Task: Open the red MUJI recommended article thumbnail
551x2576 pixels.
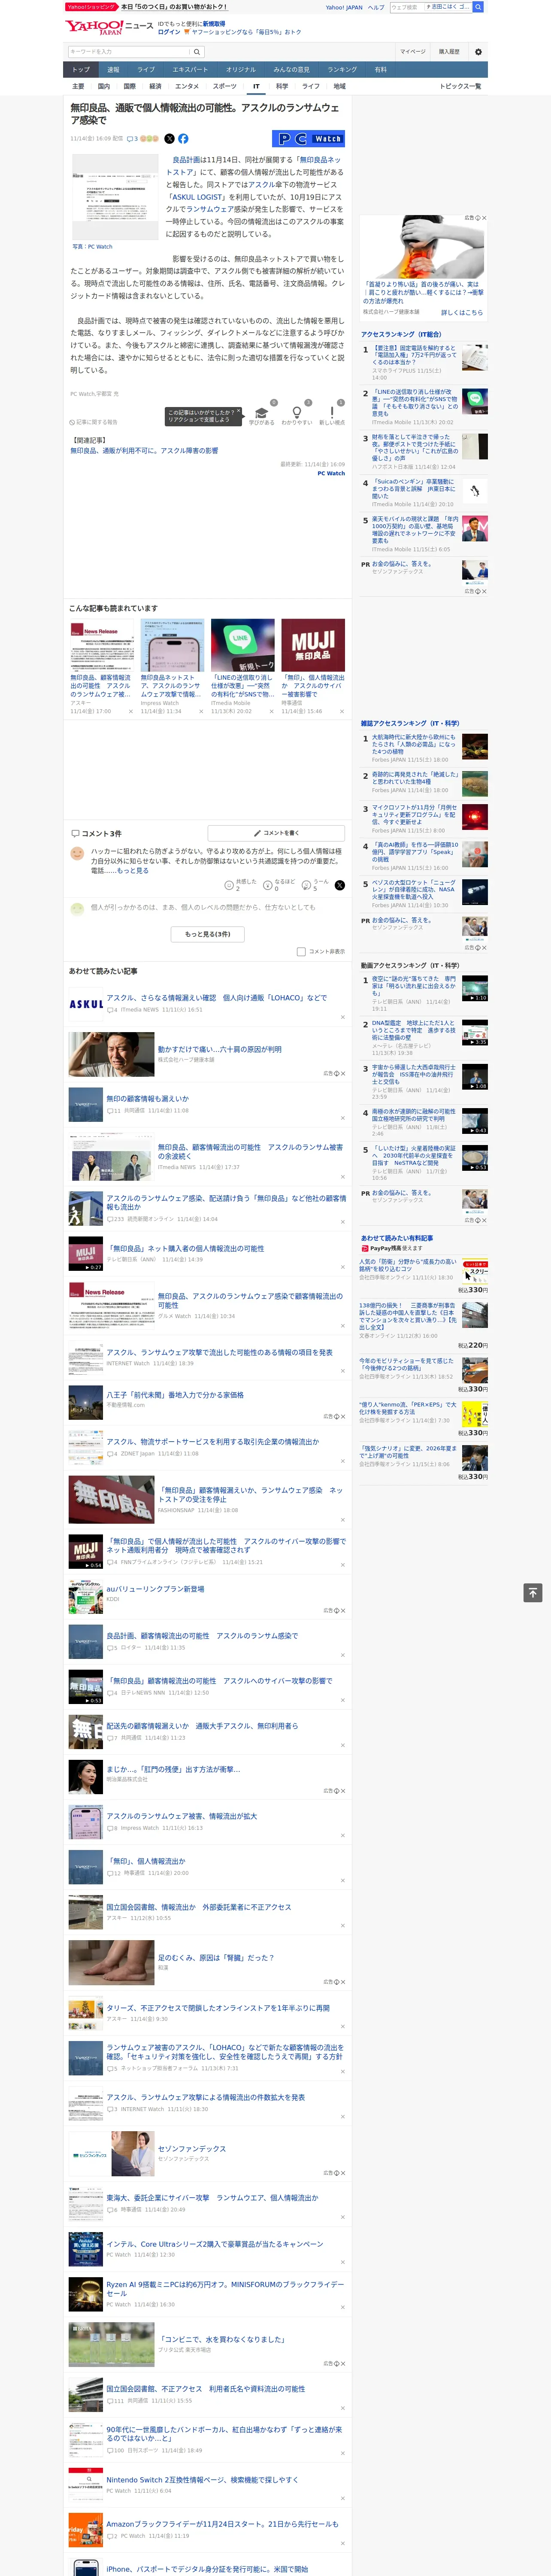Action: pyautogui.click(x=313, y=645)
